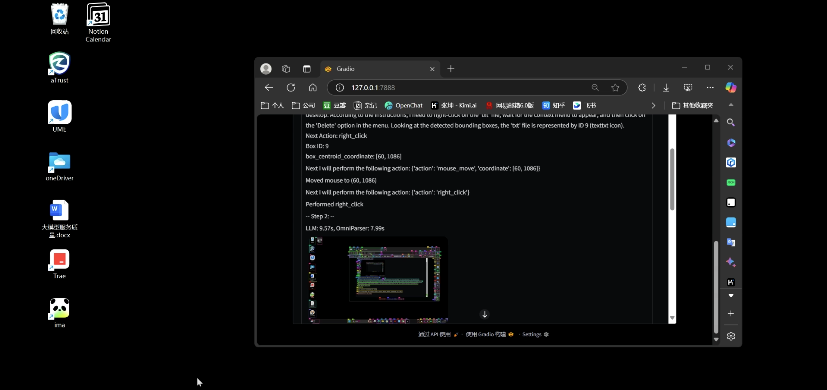827x390 pixels.
Task: Click the '-- Step 2: --' log line
Action: 320,216
